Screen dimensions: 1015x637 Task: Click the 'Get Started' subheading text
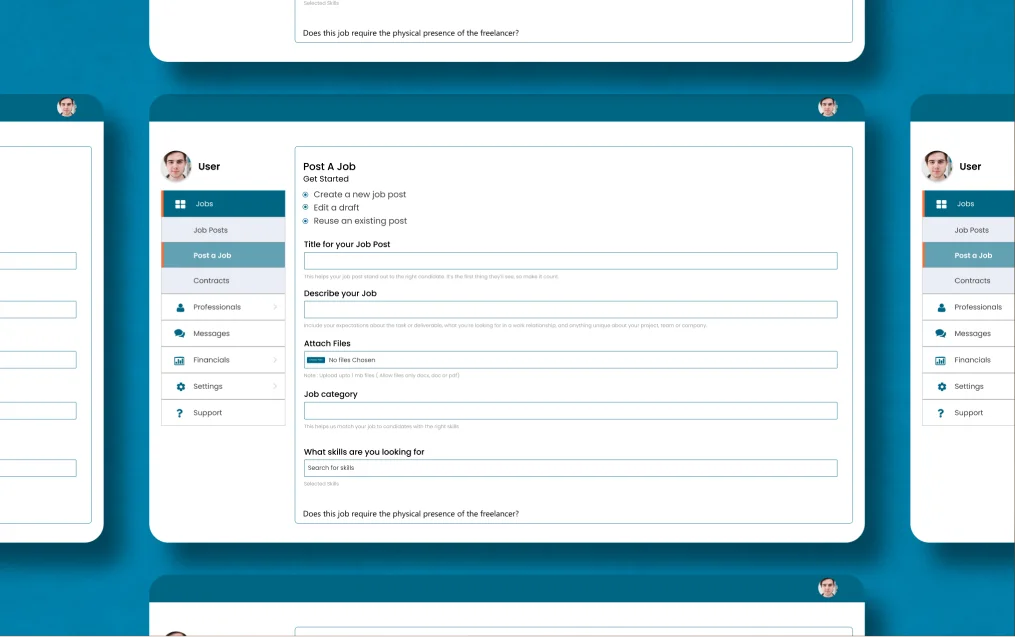[x=326, y=179]
